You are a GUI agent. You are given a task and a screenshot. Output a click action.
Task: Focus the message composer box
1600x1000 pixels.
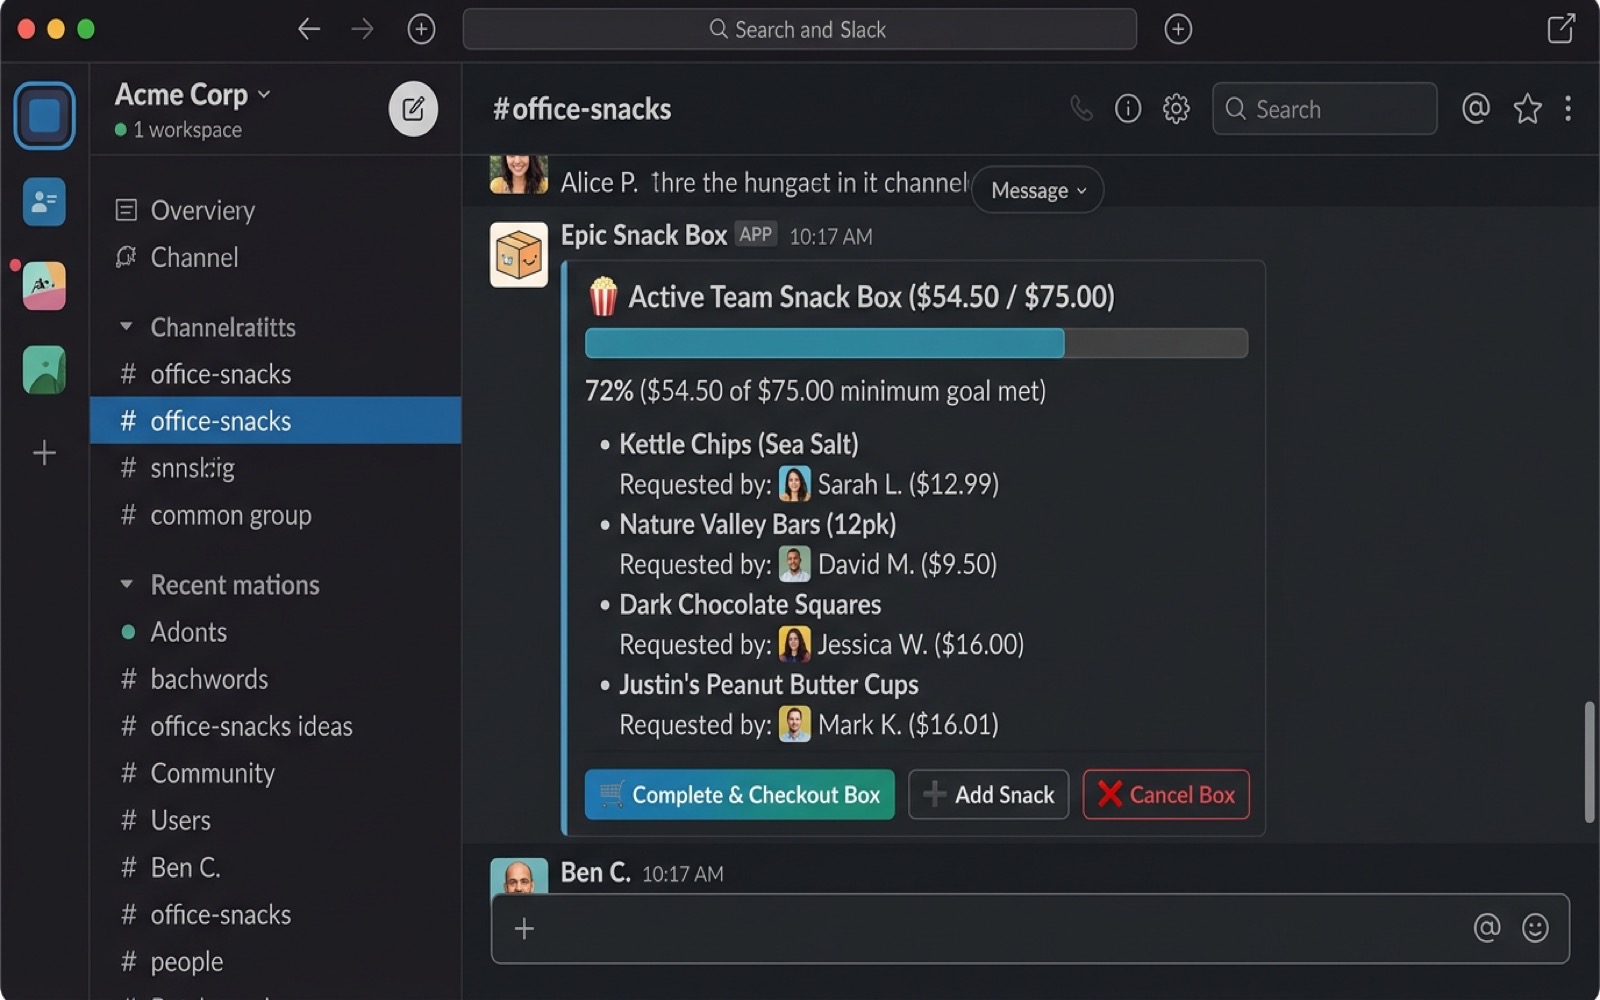[1030, 929]
